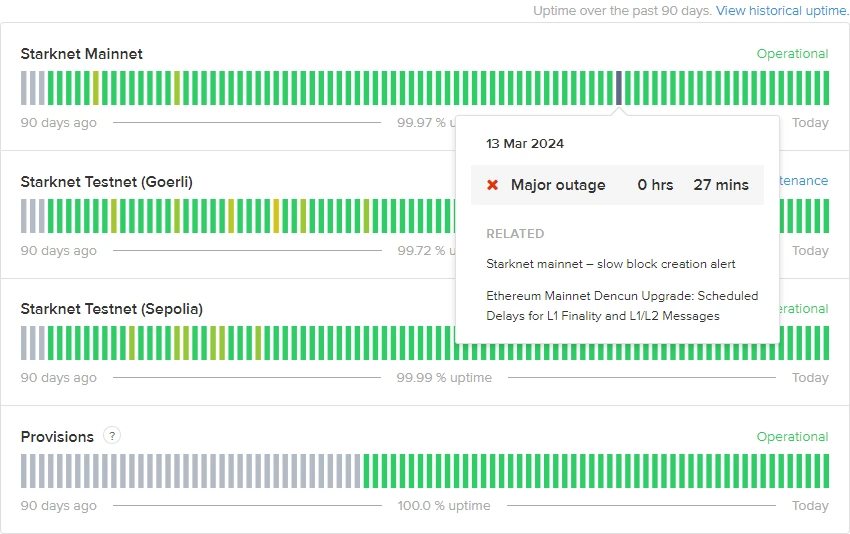The image size is (850, 534).
Task: Click the first green bar in the Provisions chart
Action: (366, 471)
